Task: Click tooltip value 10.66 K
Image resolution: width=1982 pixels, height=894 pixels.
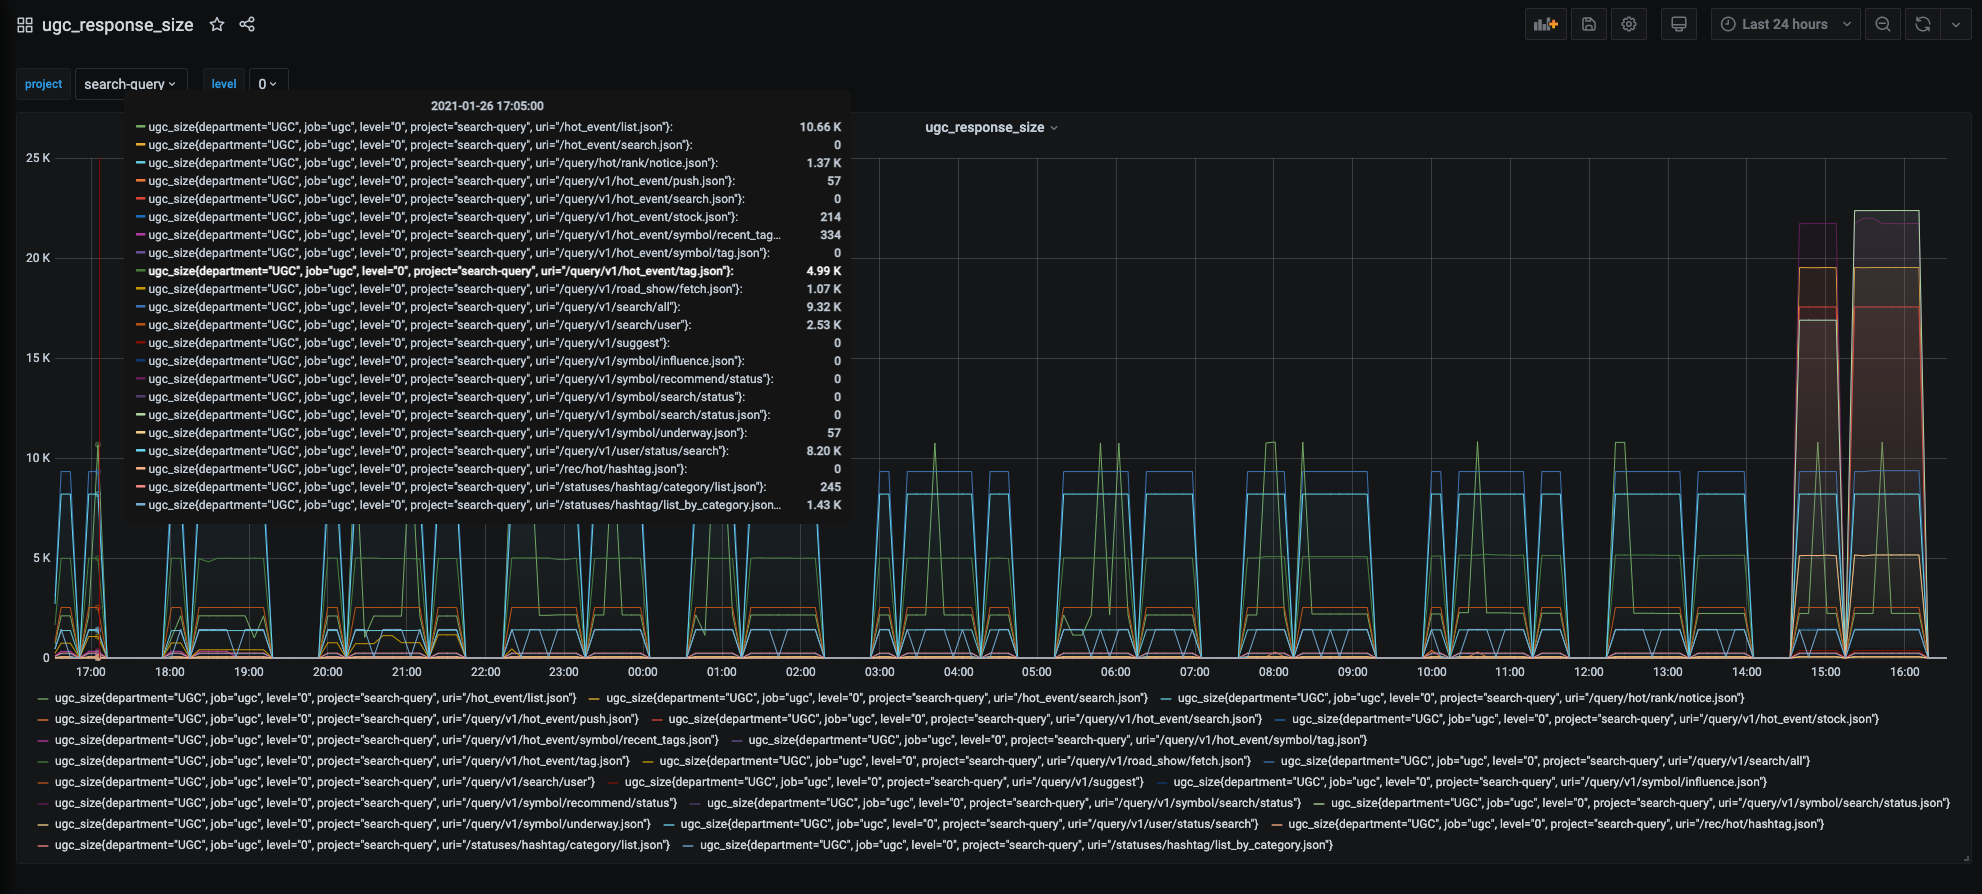Action: point(820,127)
